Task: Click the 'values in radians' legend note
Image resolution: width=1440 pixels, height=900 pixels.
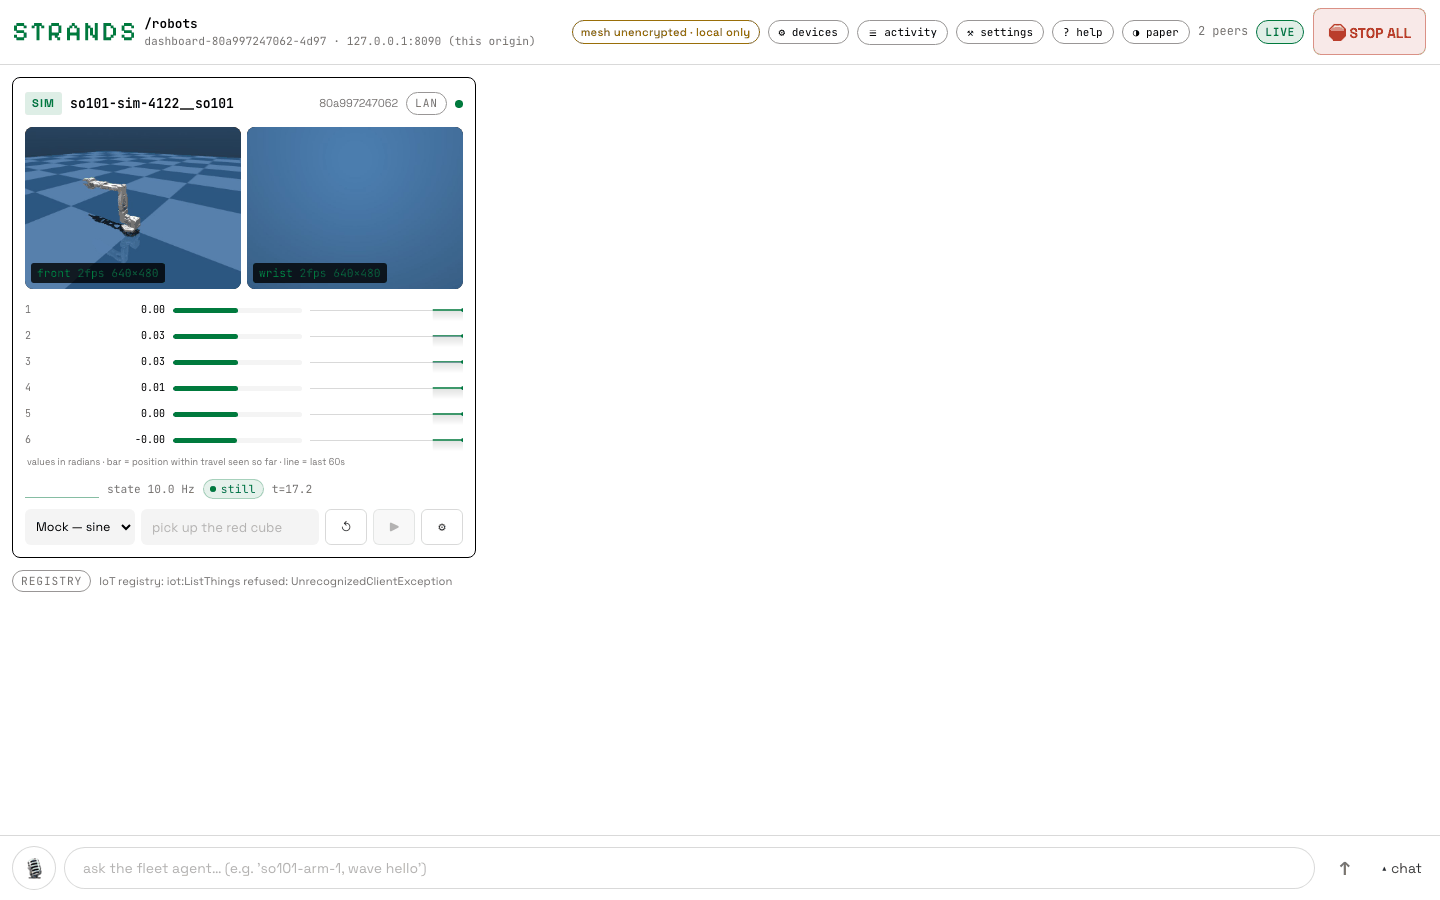Action: [x=186, y=462]
